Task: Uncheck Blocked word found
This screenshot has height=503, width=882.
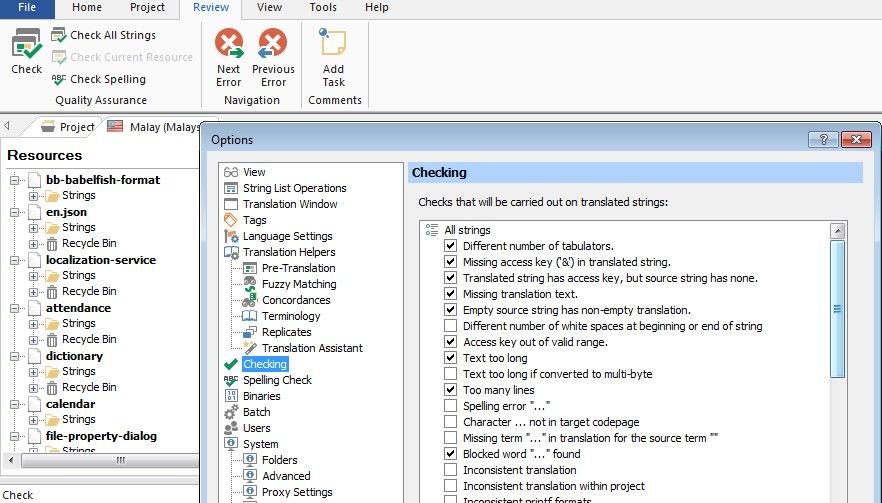Action: [x=450, y=453]
